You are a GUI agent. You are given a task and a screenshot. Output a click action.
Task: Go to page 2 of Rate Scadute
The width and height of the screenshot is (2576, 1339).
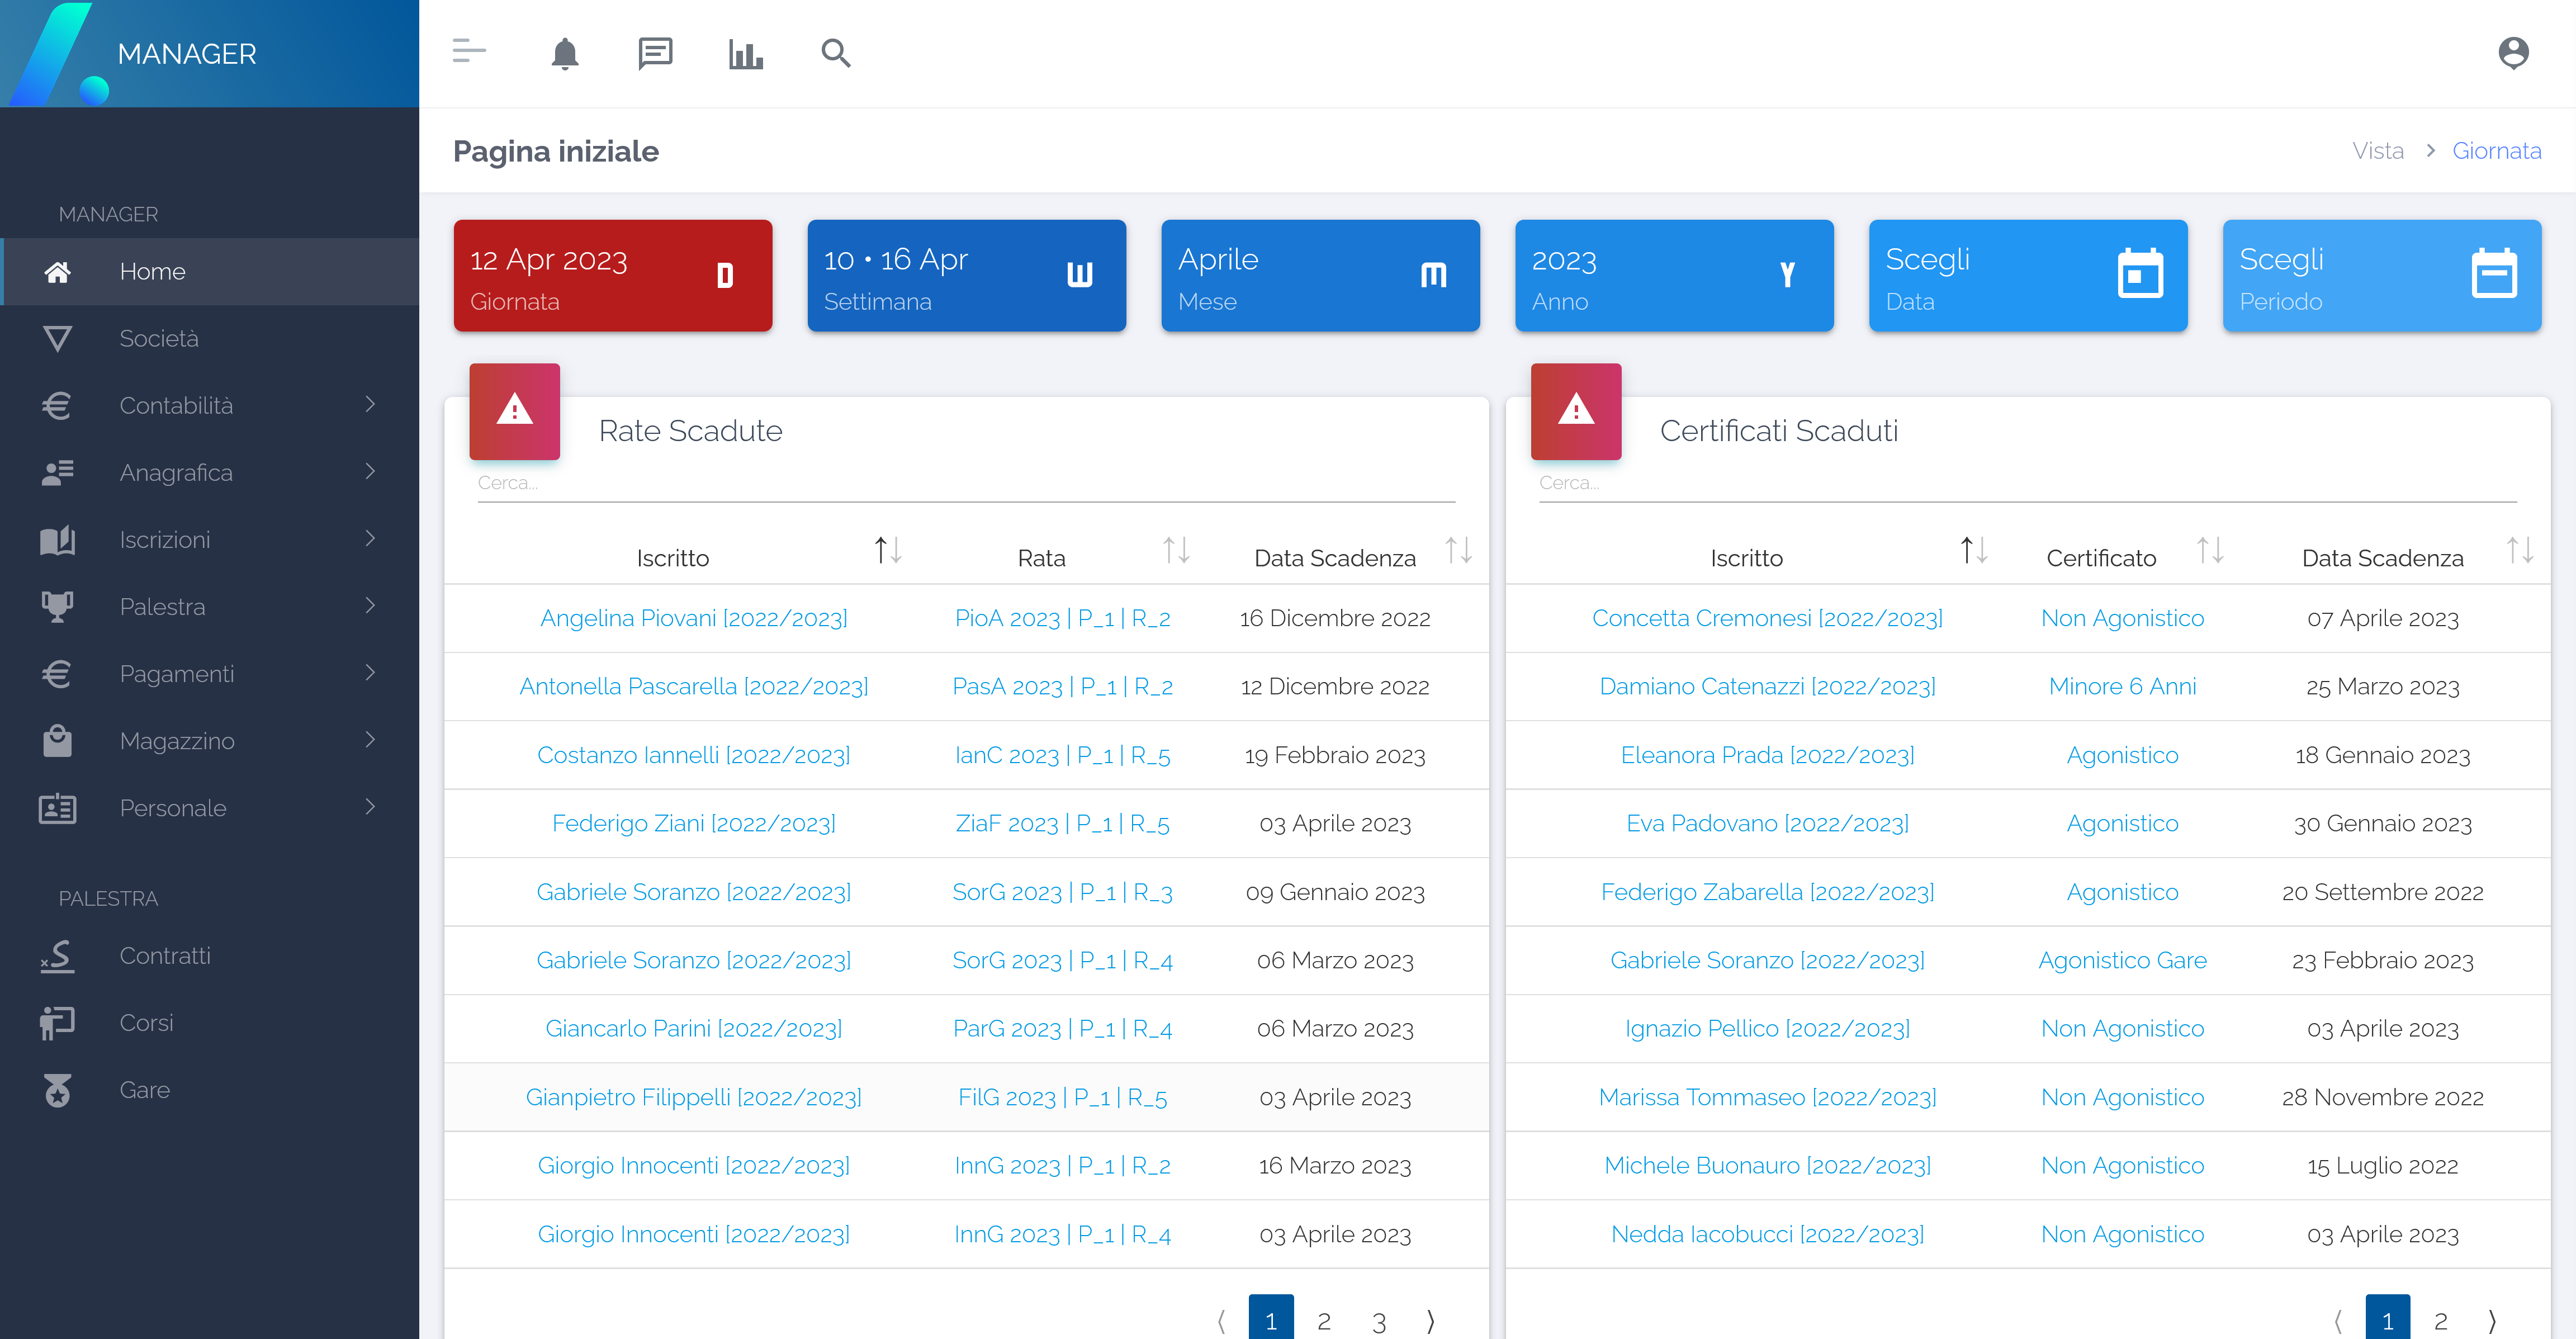(1323, 1321)
